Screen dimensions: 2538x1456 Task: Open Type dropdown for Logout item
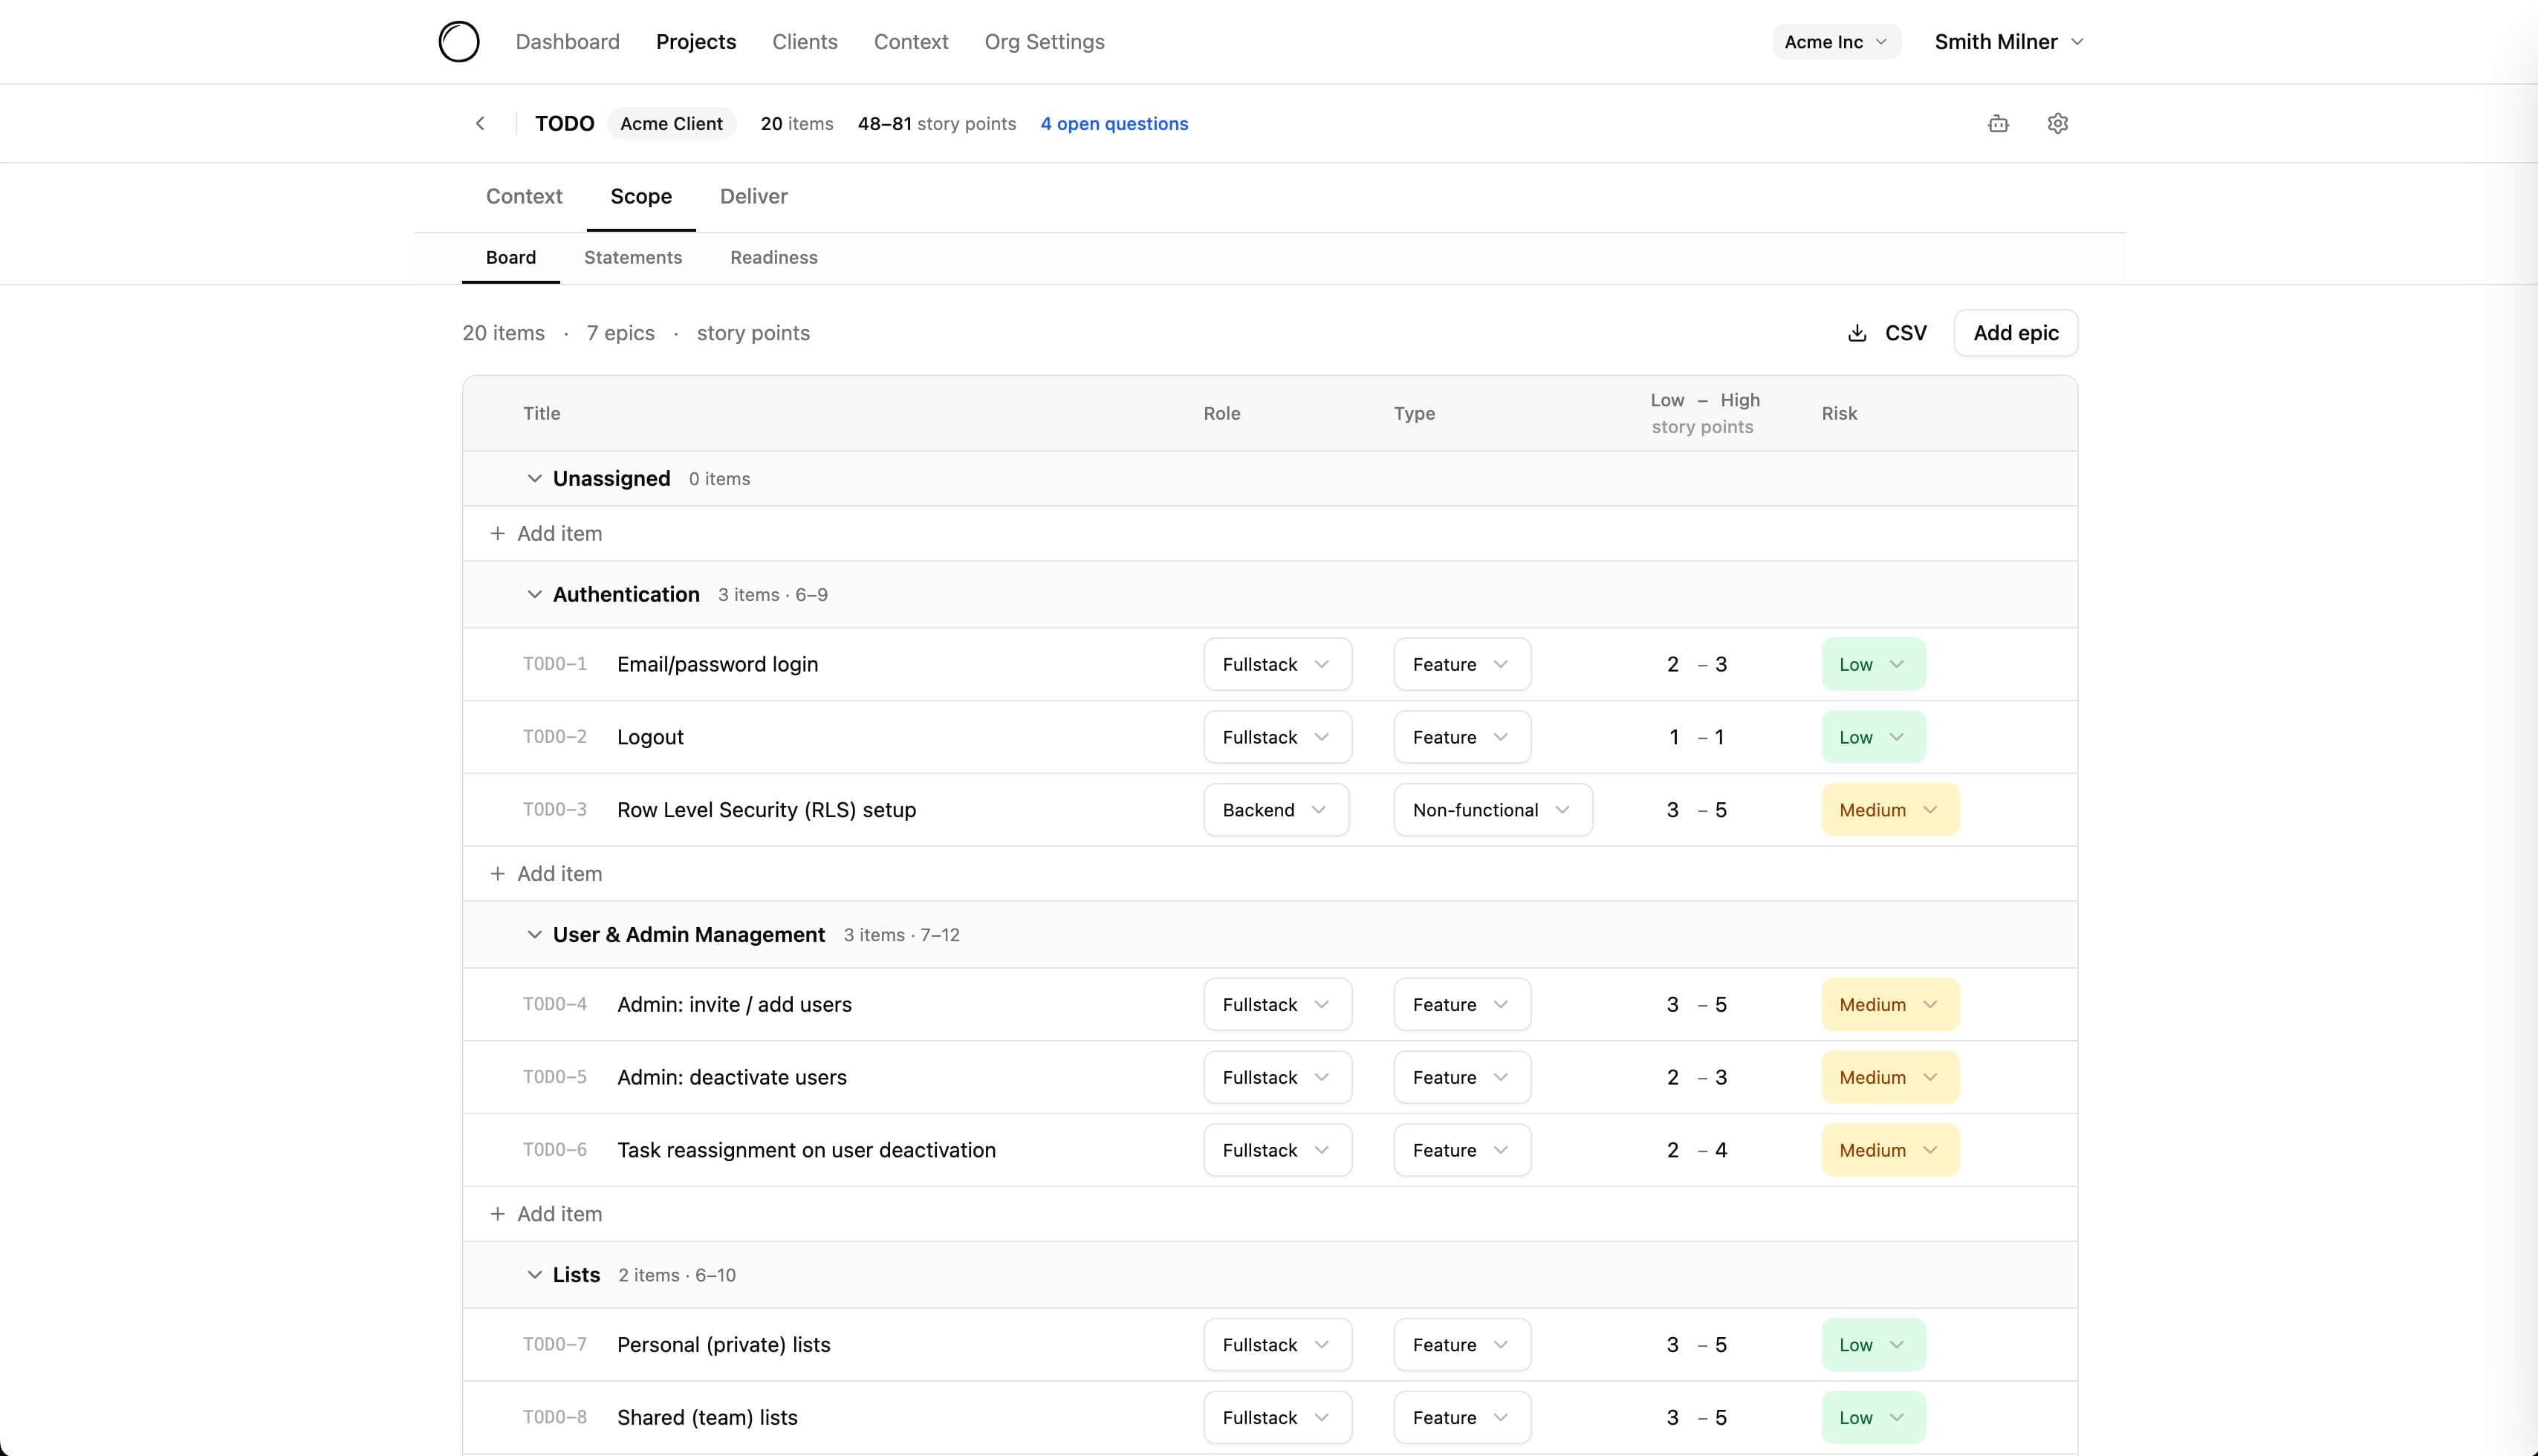[1461, 737]
